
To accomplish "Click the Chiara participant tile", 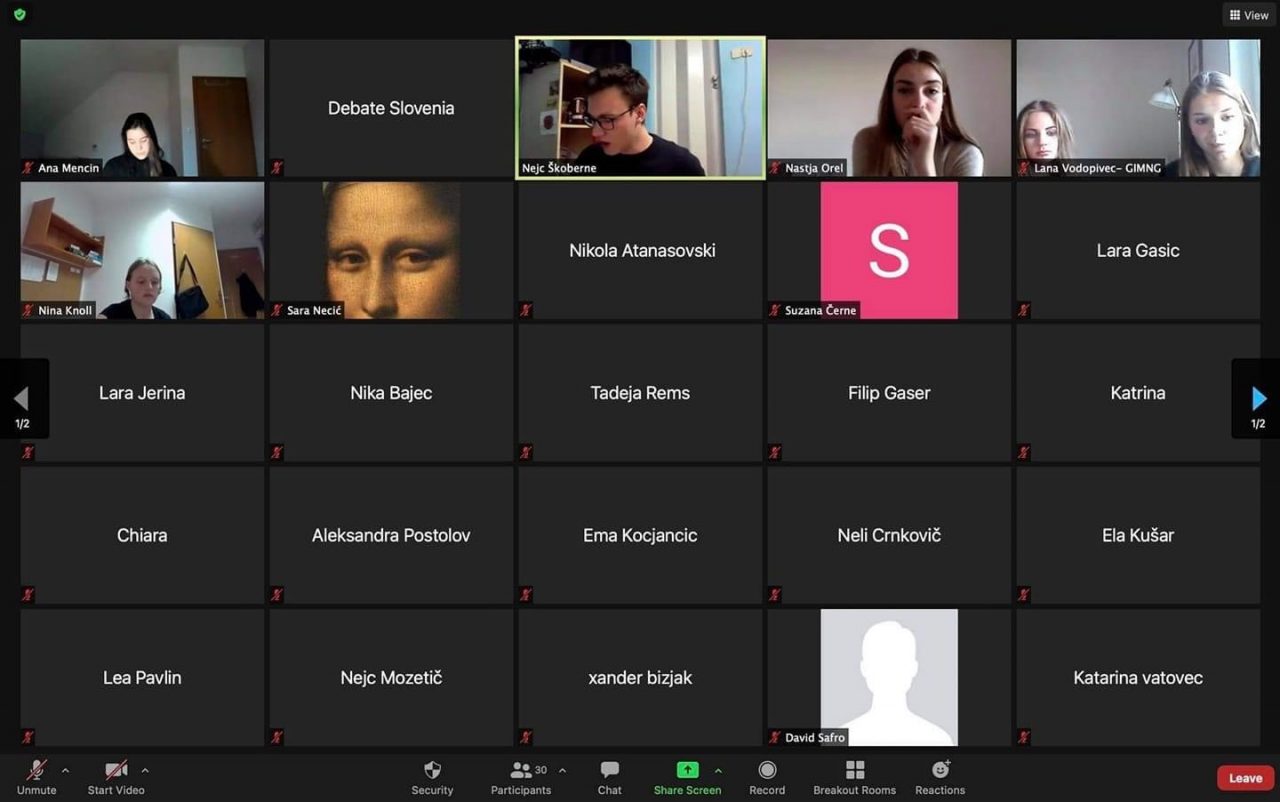I will [x=142, y=535].
